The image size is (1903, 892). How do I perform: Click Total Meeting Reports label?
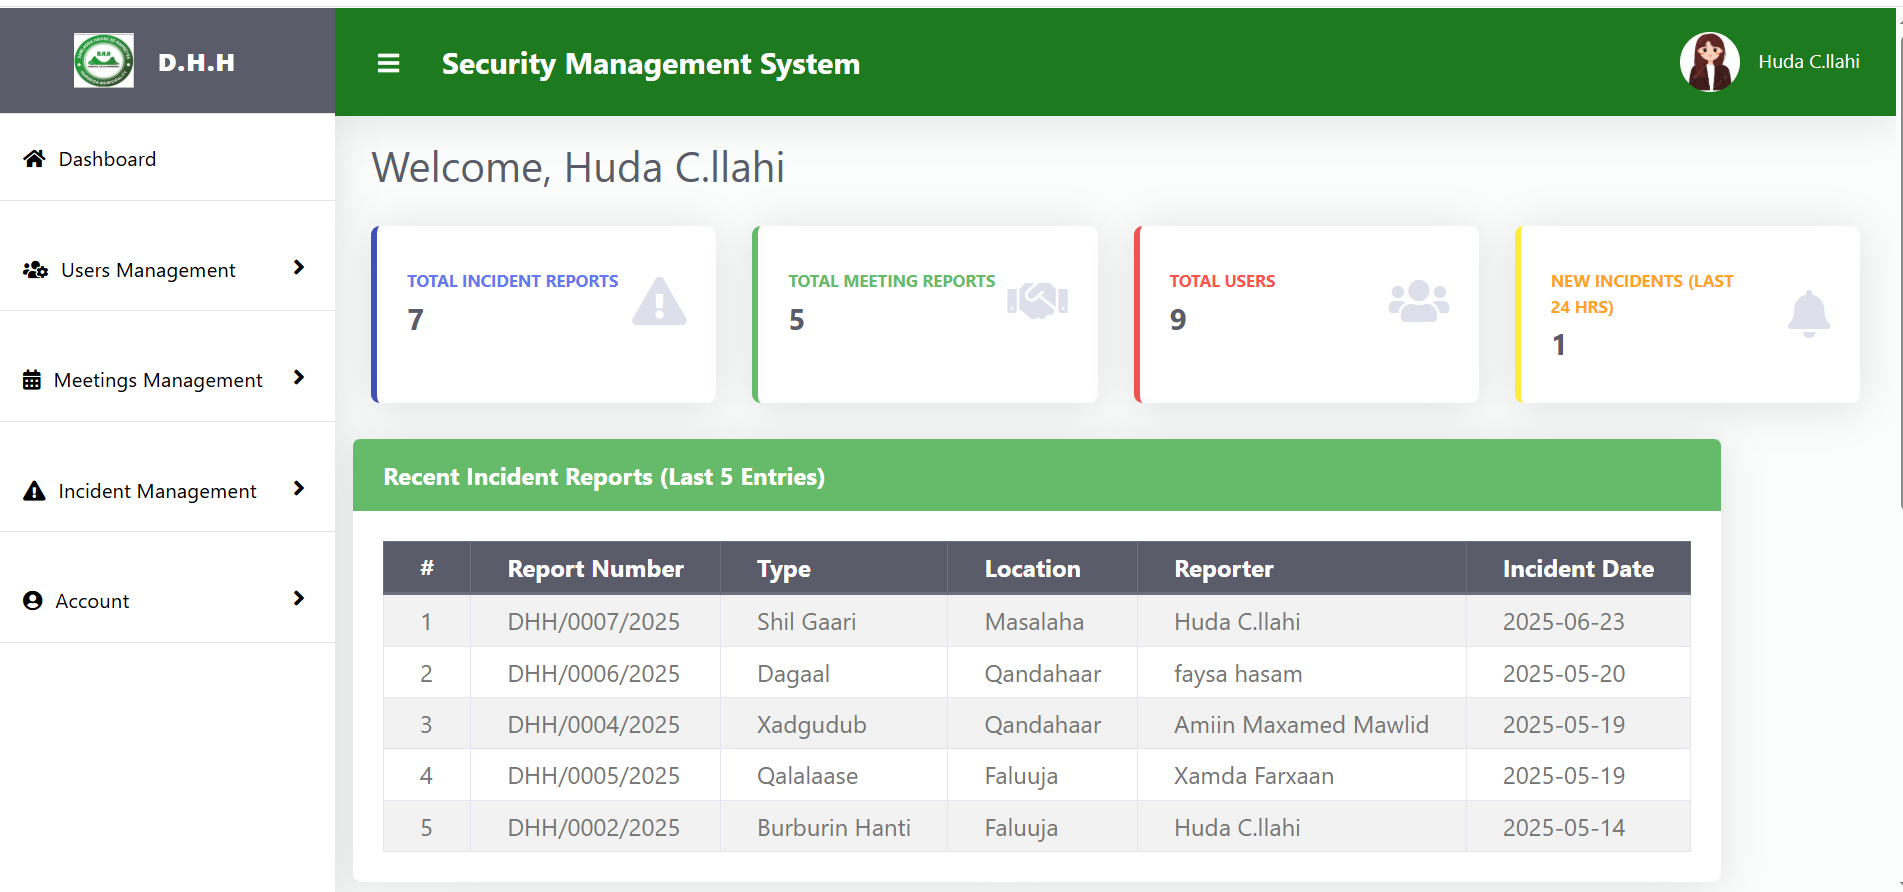point(891,281)
